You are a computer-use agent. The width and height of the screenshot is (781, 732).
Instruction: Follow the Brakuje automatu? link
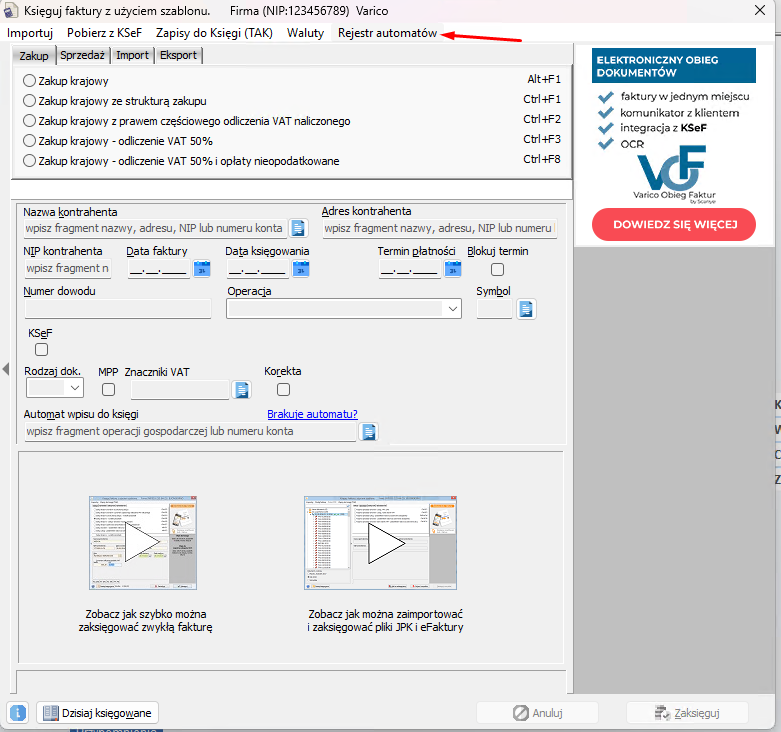click(312, 414)
